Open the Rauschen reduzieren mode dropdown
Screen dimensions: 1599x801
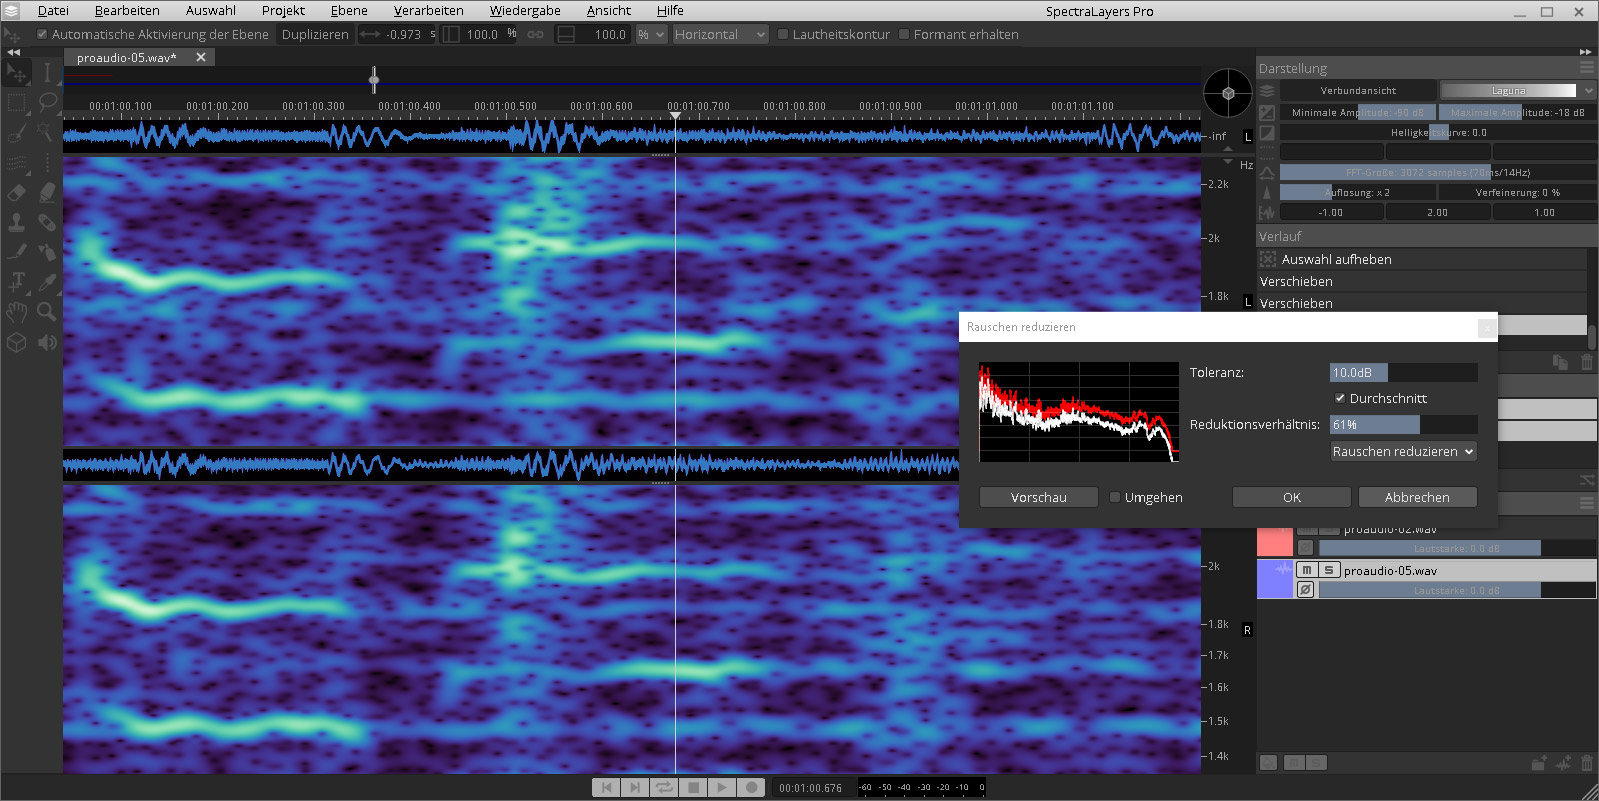[x=1403, y=451]
